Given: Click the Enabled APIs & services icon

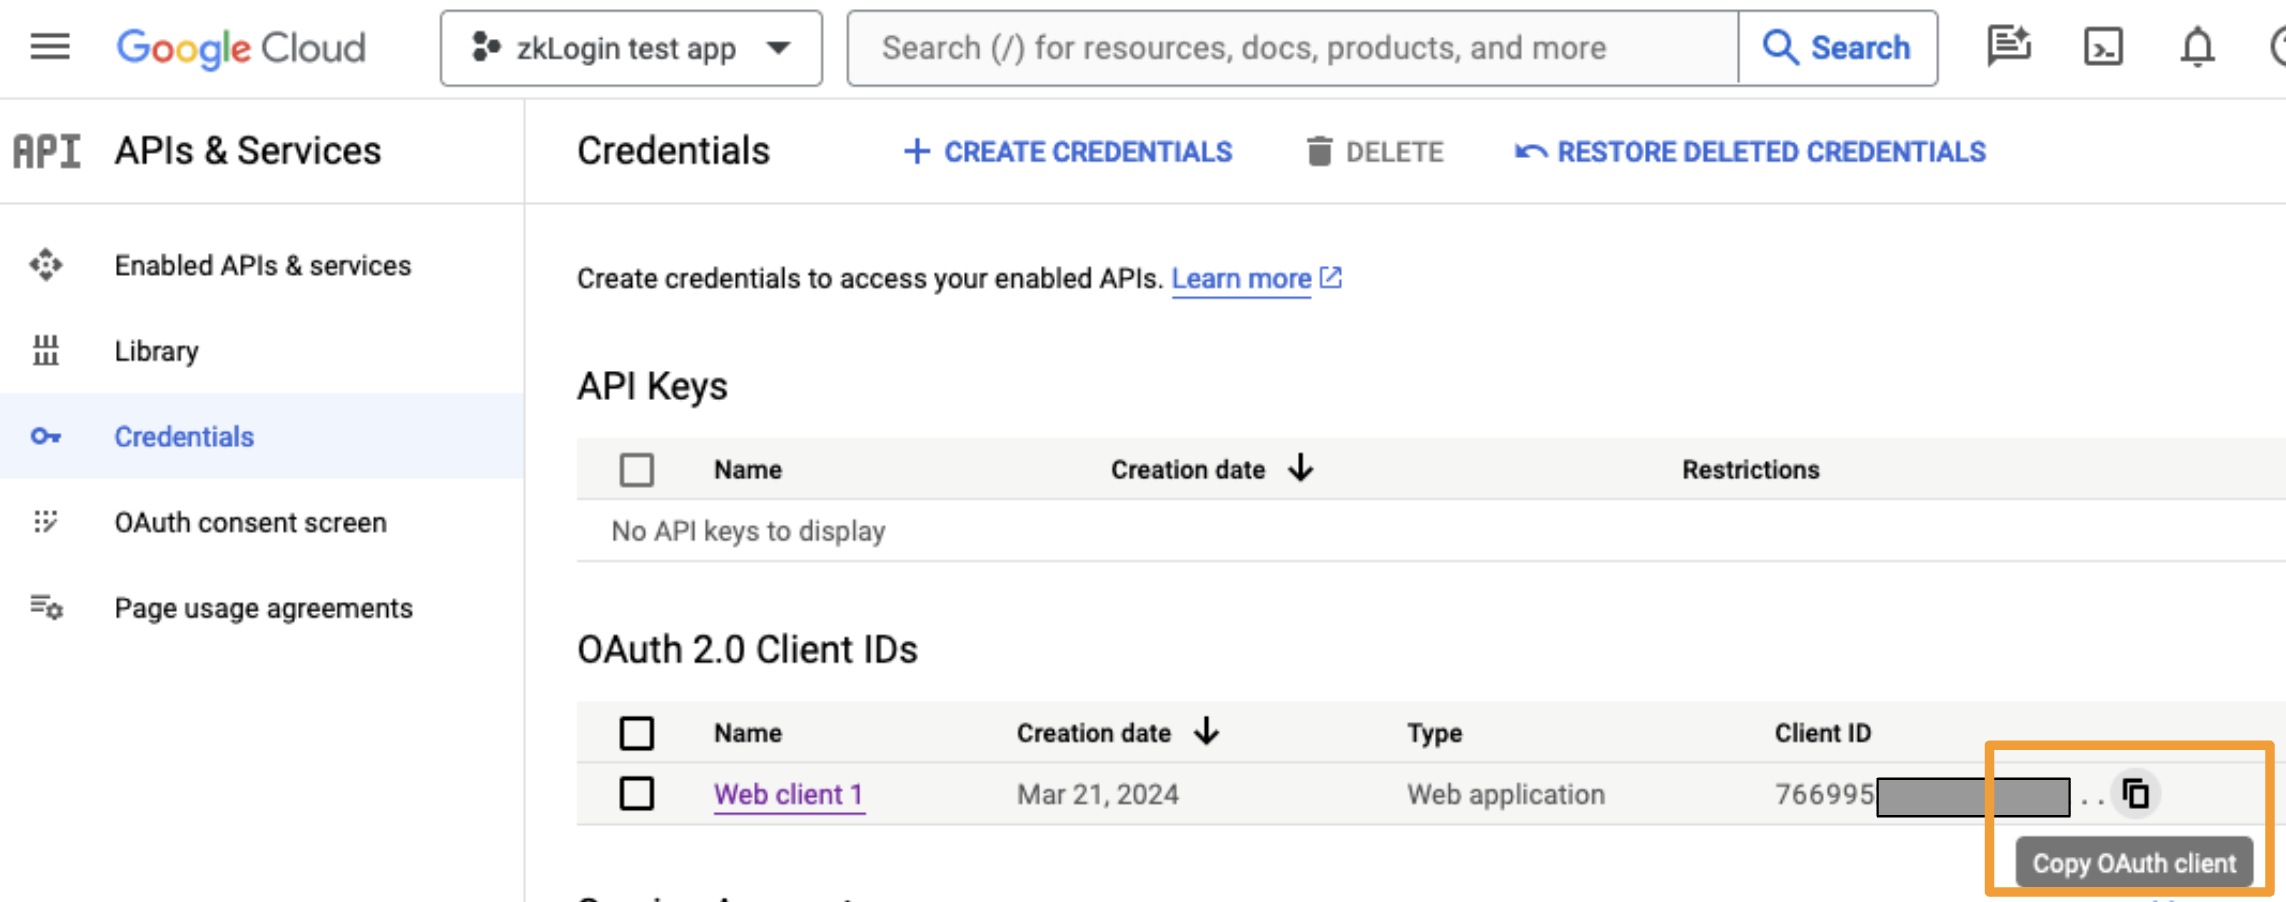Looking at the screenshot, I should pyautogui.click(x=46, y=265).
